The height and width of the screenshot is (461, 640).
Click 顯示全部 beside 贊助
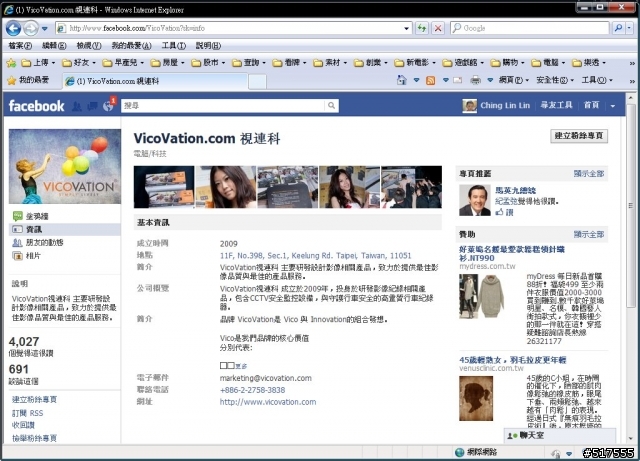click(x=589, y=234)
